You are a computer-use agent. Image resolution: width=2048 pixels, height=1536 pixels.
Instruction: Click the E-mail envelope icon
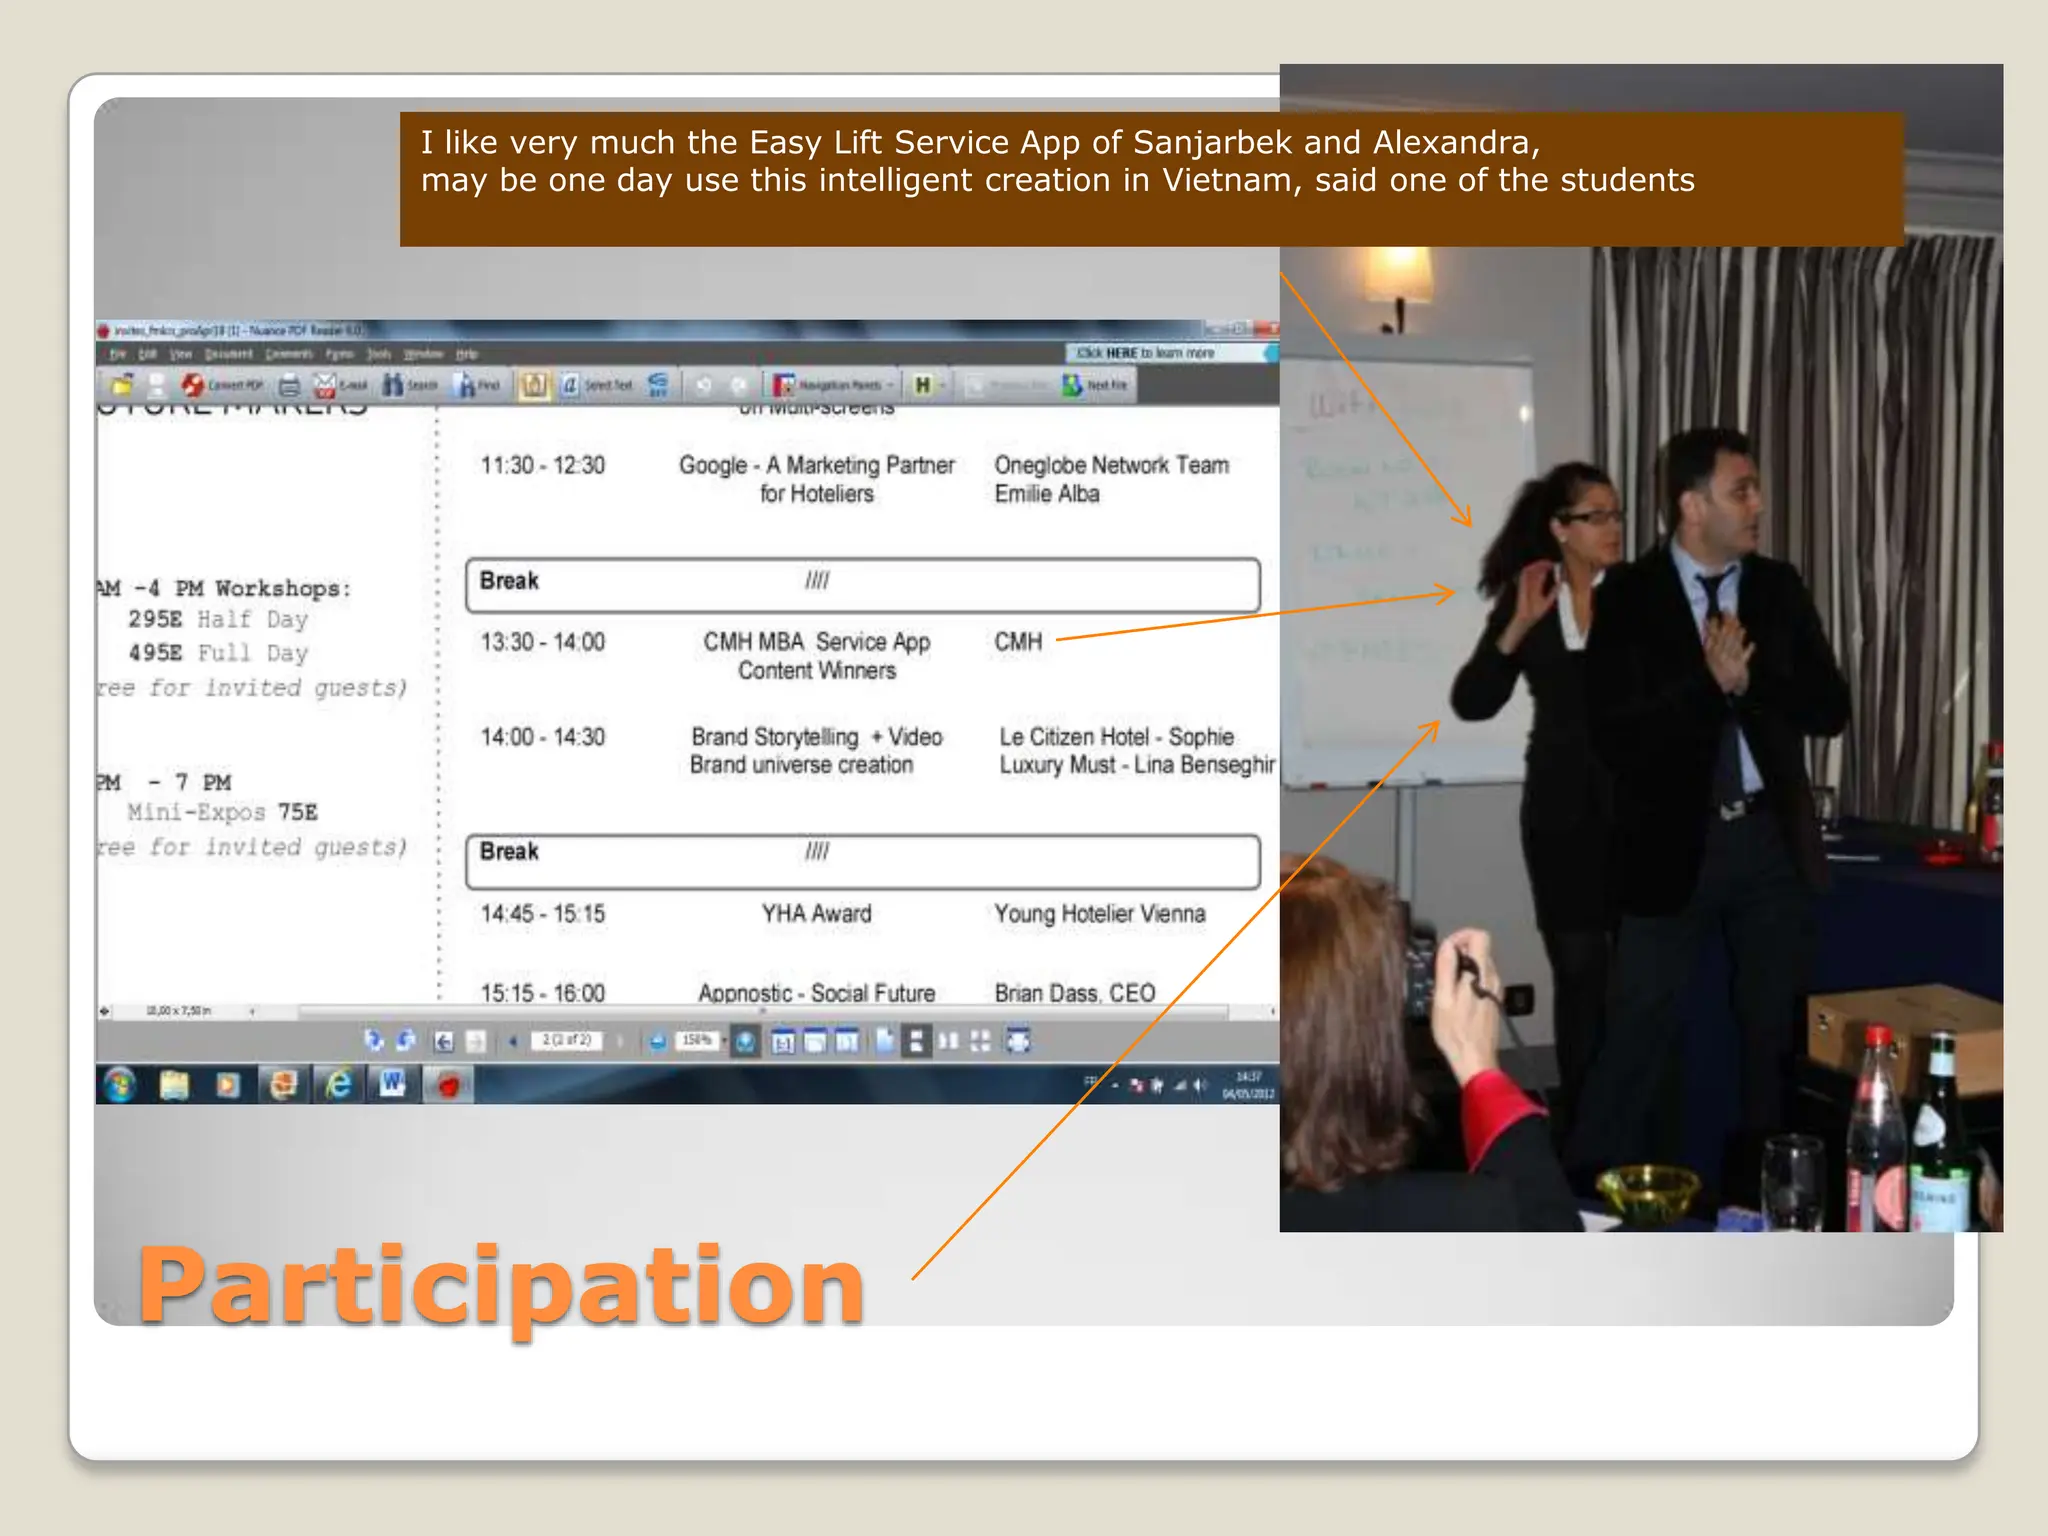(324, 385)
